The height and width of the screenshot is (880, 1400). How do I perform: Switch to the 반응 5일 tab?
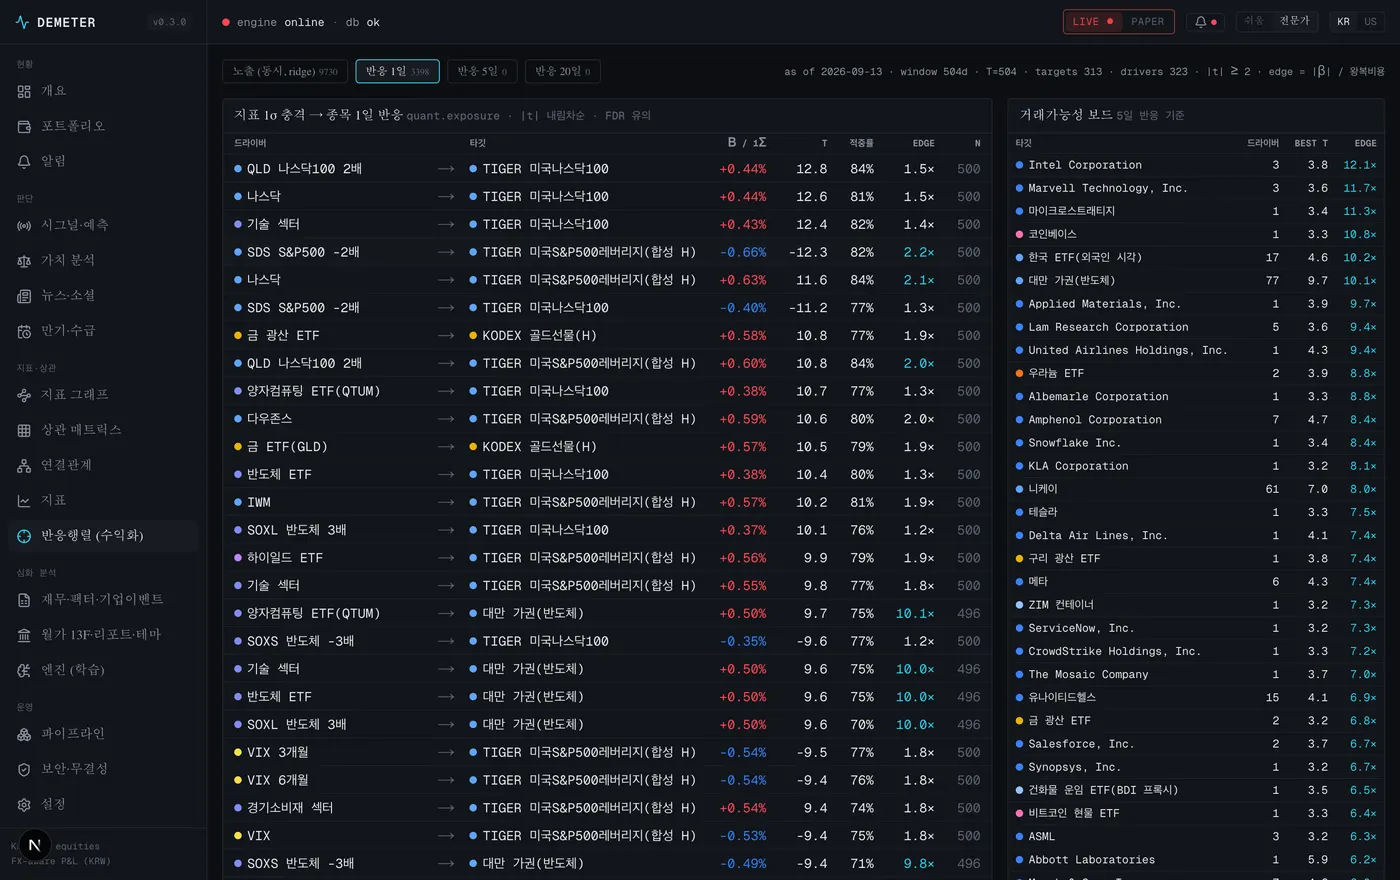click(482, 71)
